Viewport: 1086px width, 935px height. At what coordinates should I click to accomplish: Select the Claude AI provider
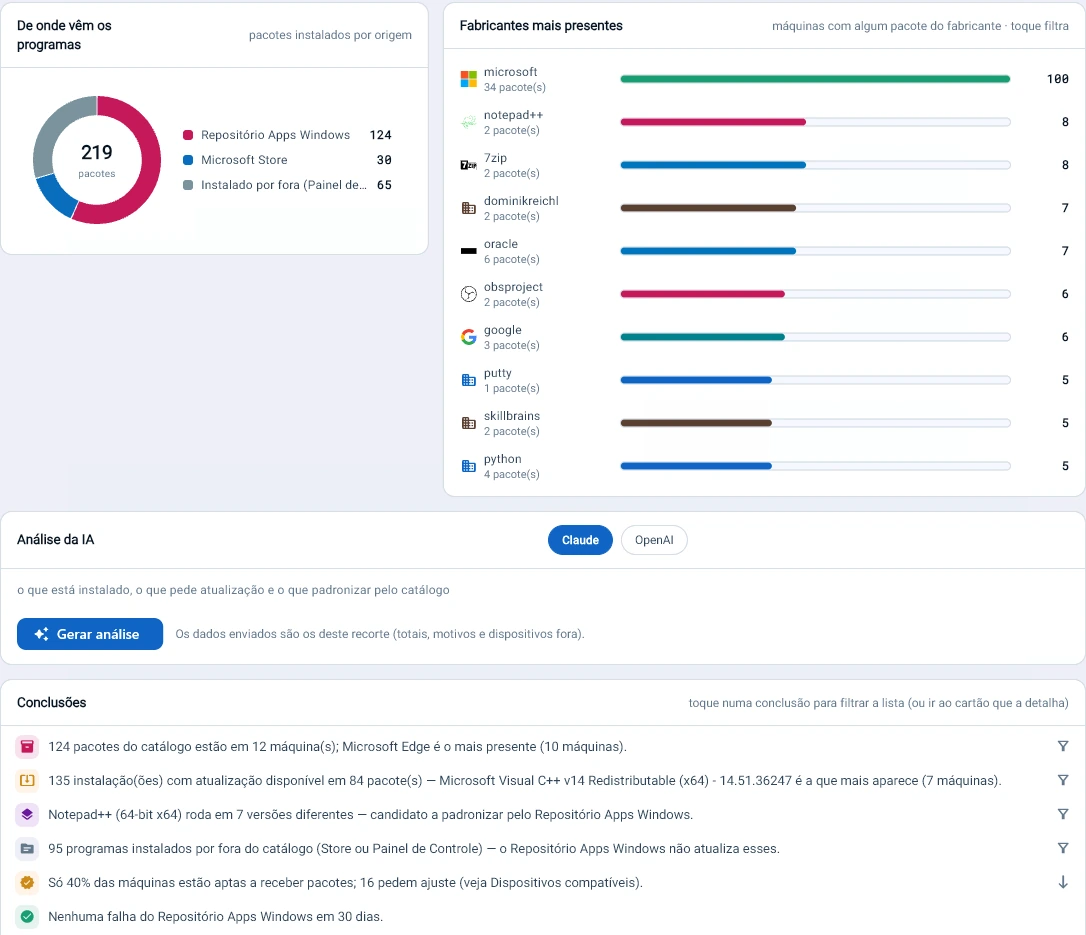(580, 540)
